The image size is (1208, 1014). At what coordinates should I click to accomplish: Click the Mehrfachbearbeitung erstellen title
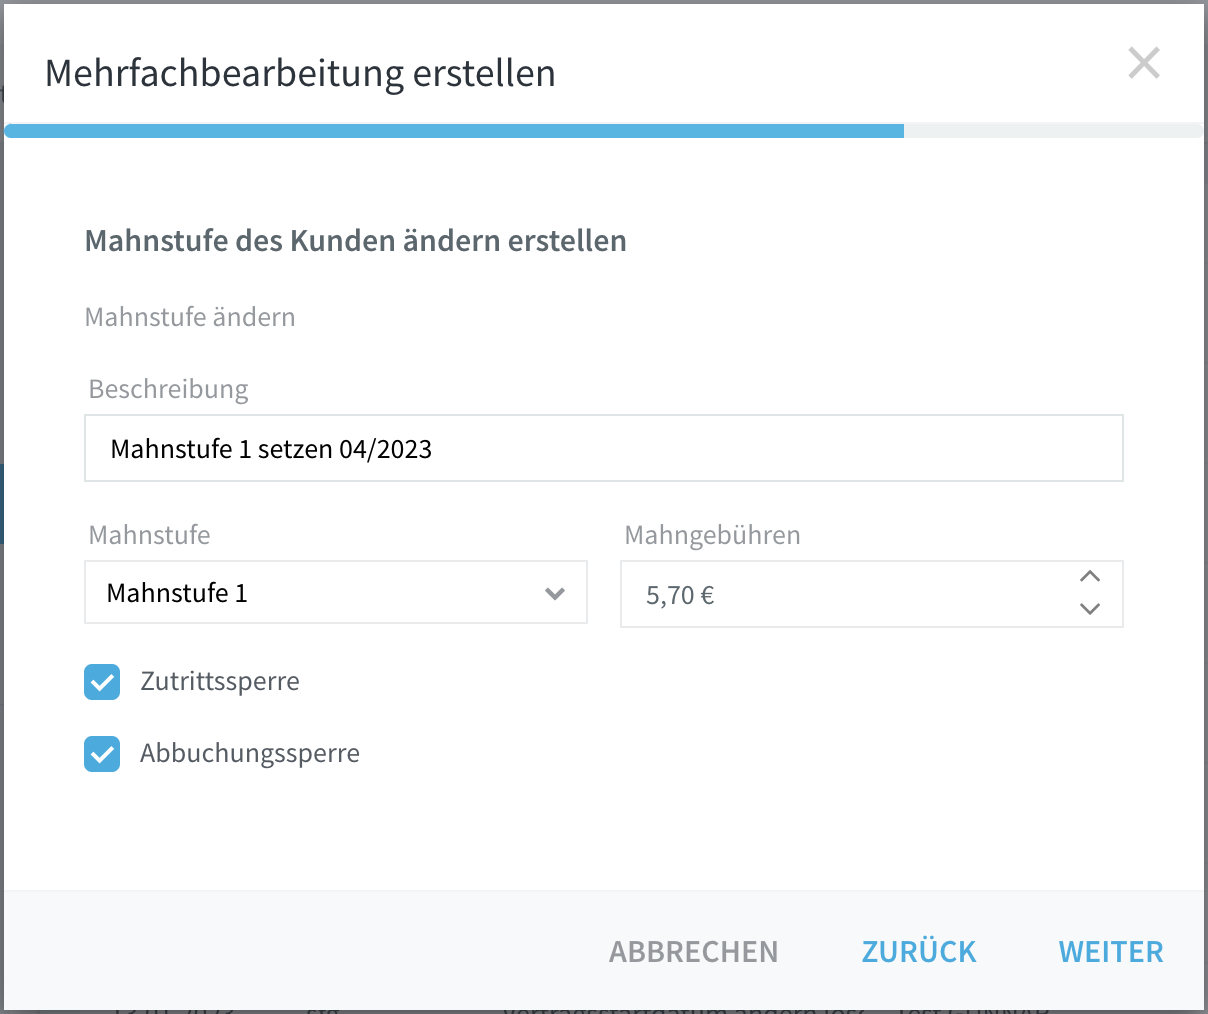[300, 73]
